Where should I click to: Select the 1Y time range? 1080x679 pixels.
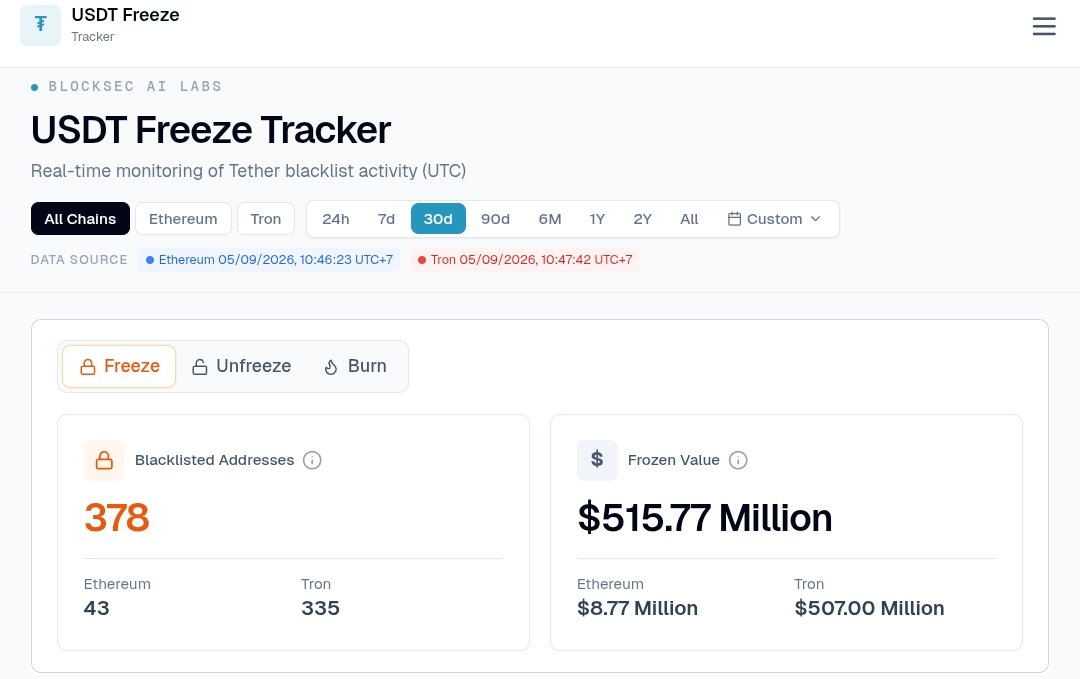(597, 219)
